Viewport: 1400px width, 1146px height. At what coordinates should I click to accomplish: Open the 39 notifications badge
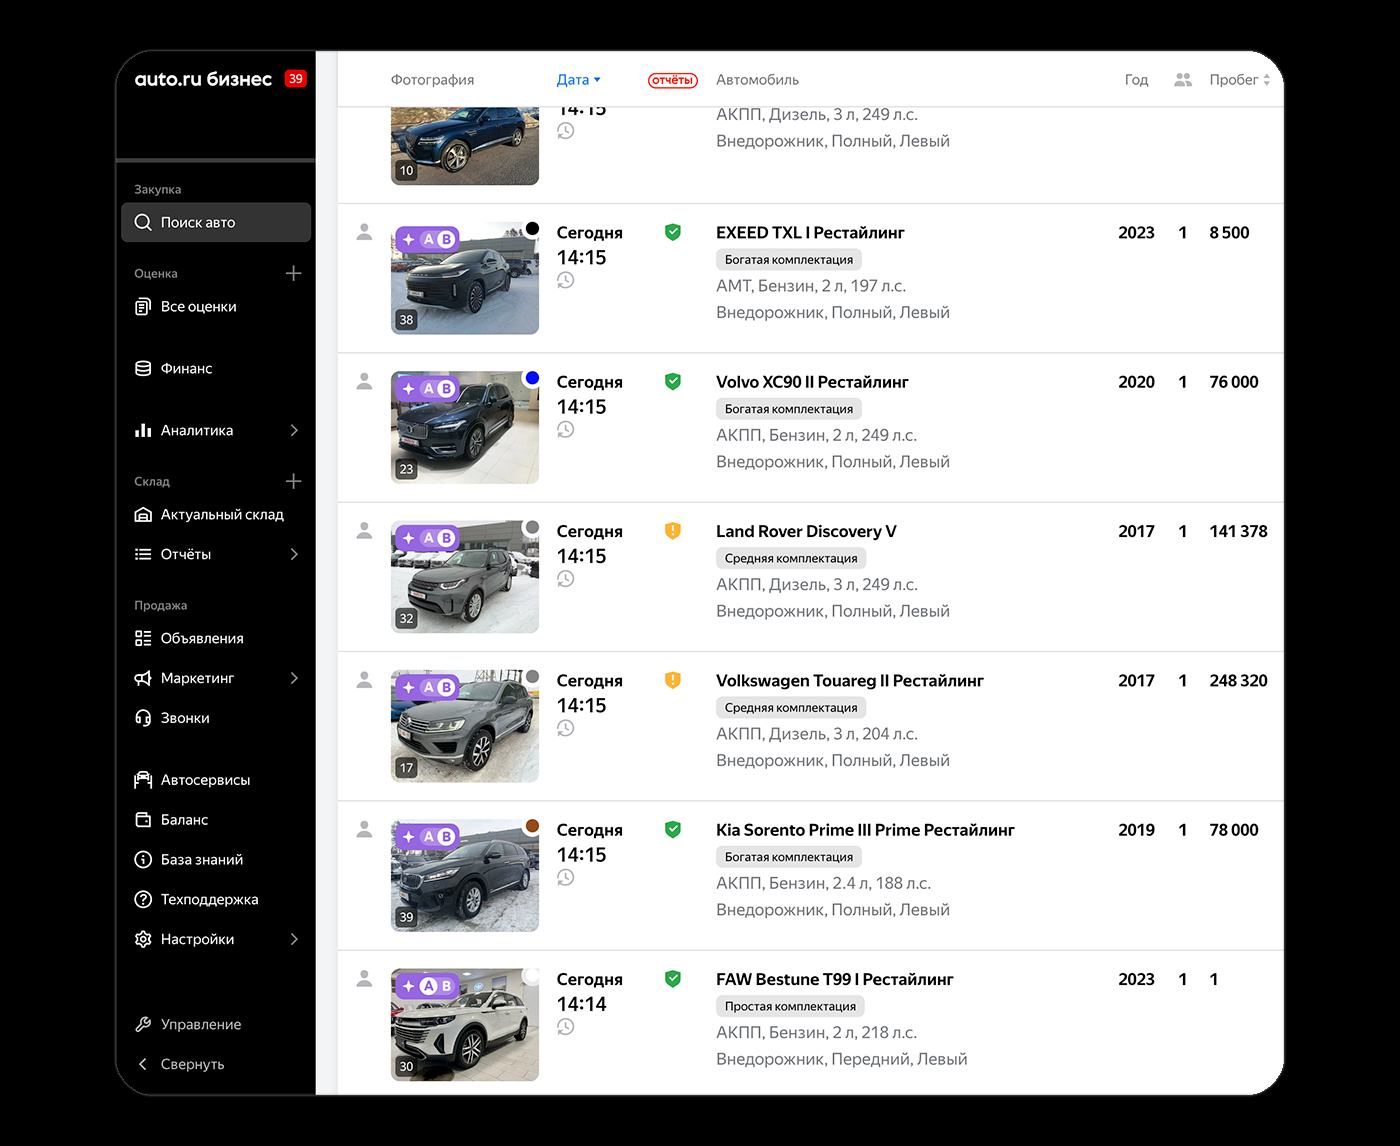[295, 79]
